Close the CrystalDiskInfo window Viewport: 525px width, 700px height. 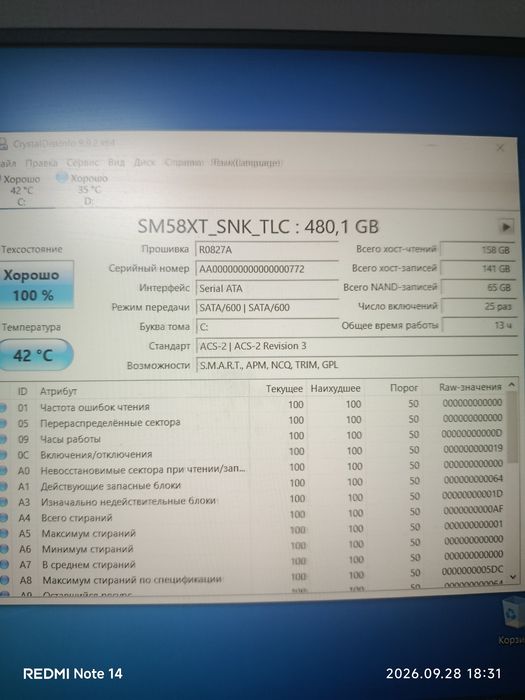(500, 148)
